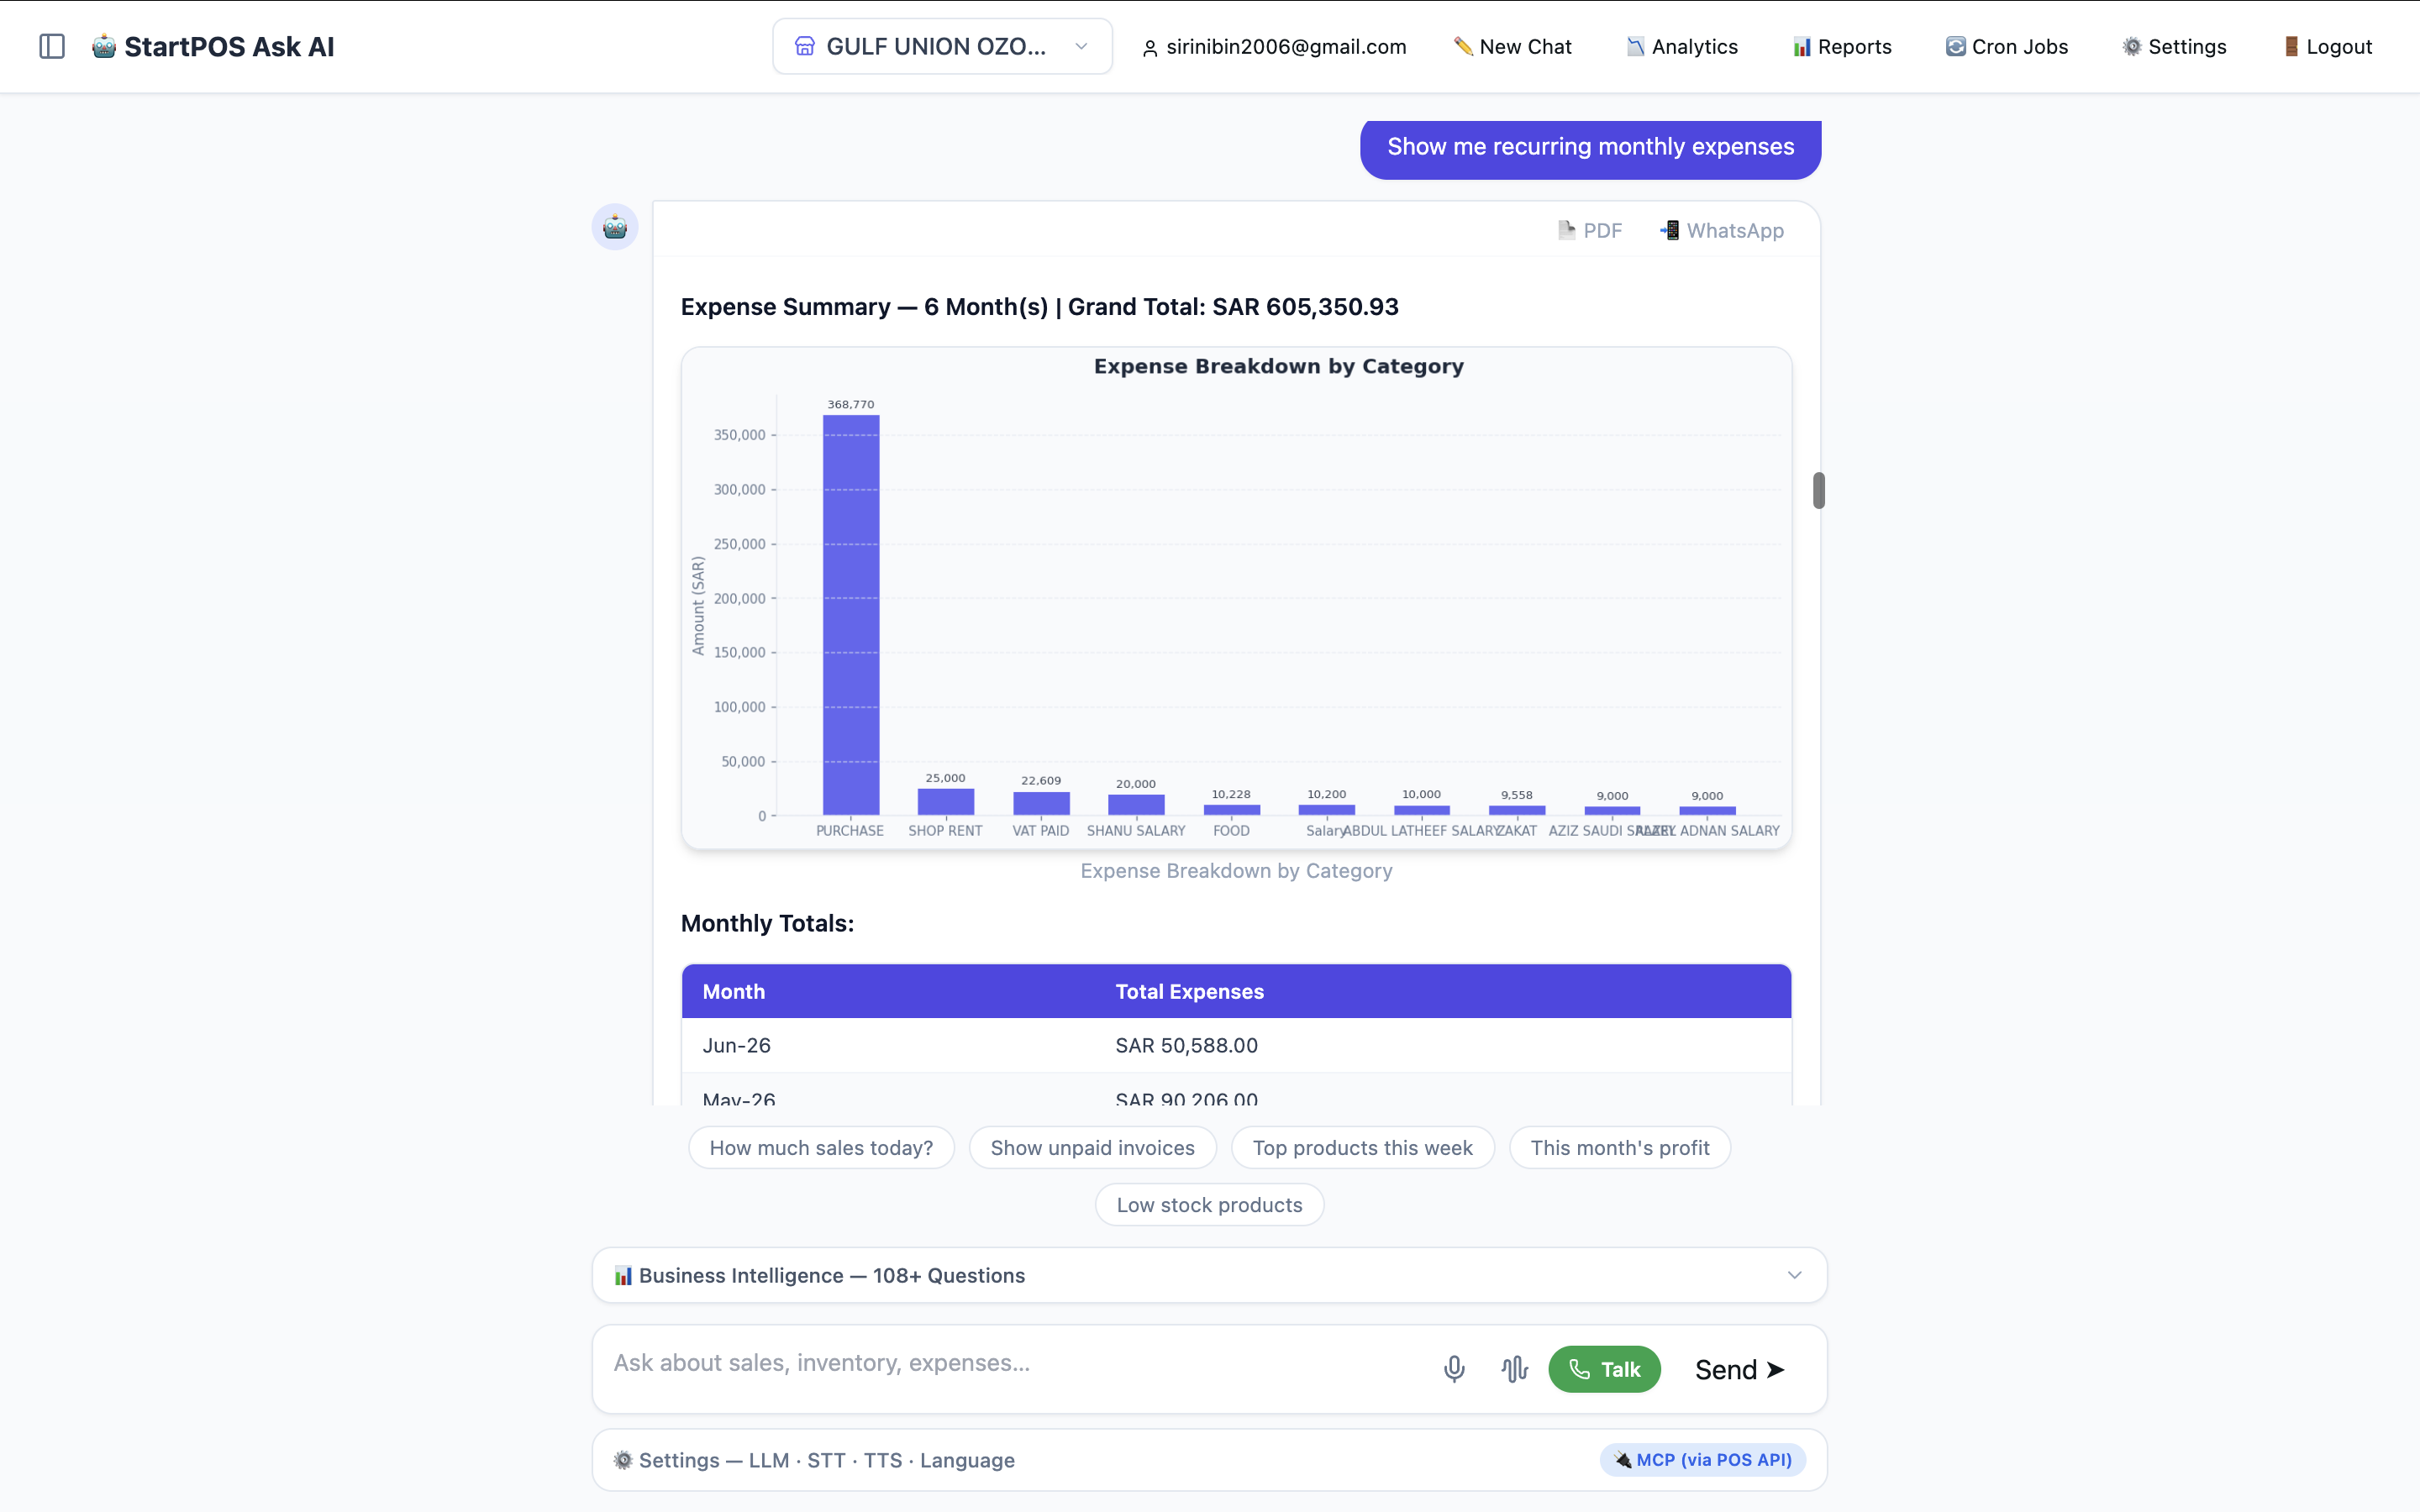Click the Monthly Totals heading
2420x1512 pixels.
point(767,923)
